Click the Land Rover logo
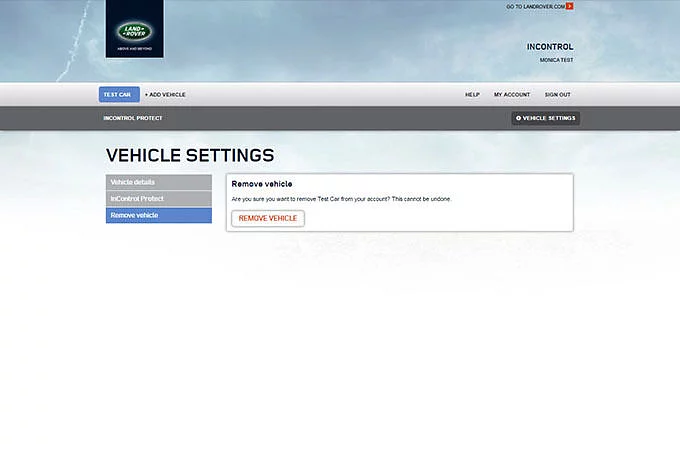The width and height of the screenshot is (680, 450). pos(134,29)
